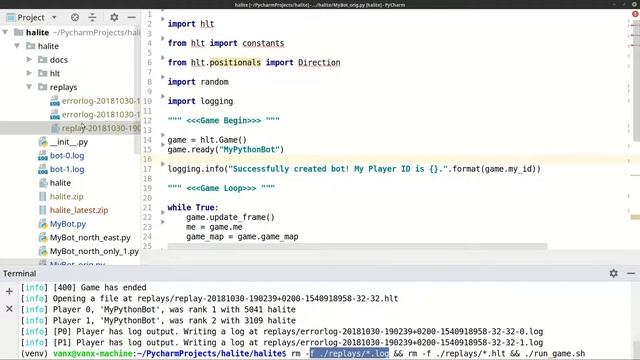Open Terminal settings gear
The image size is (640, 360).
613,273
